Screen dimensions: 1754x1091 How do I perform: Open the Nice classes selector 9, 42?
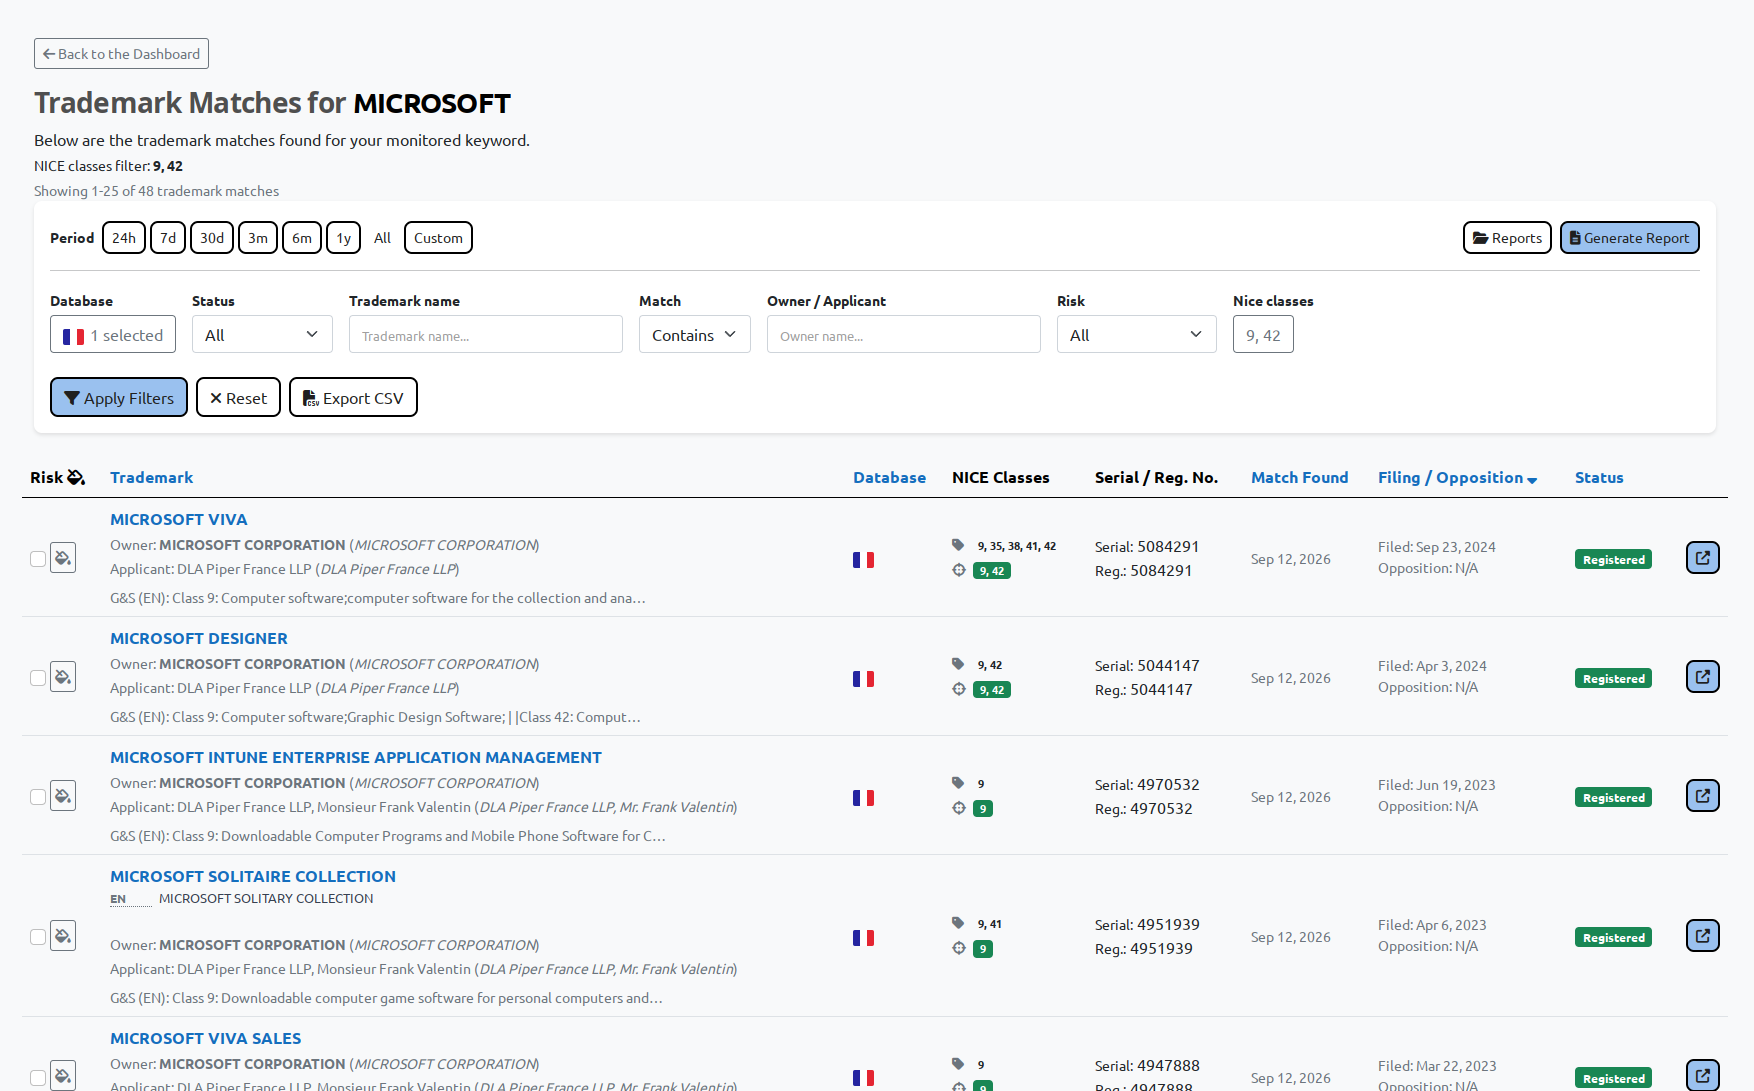click(1263, 334)
